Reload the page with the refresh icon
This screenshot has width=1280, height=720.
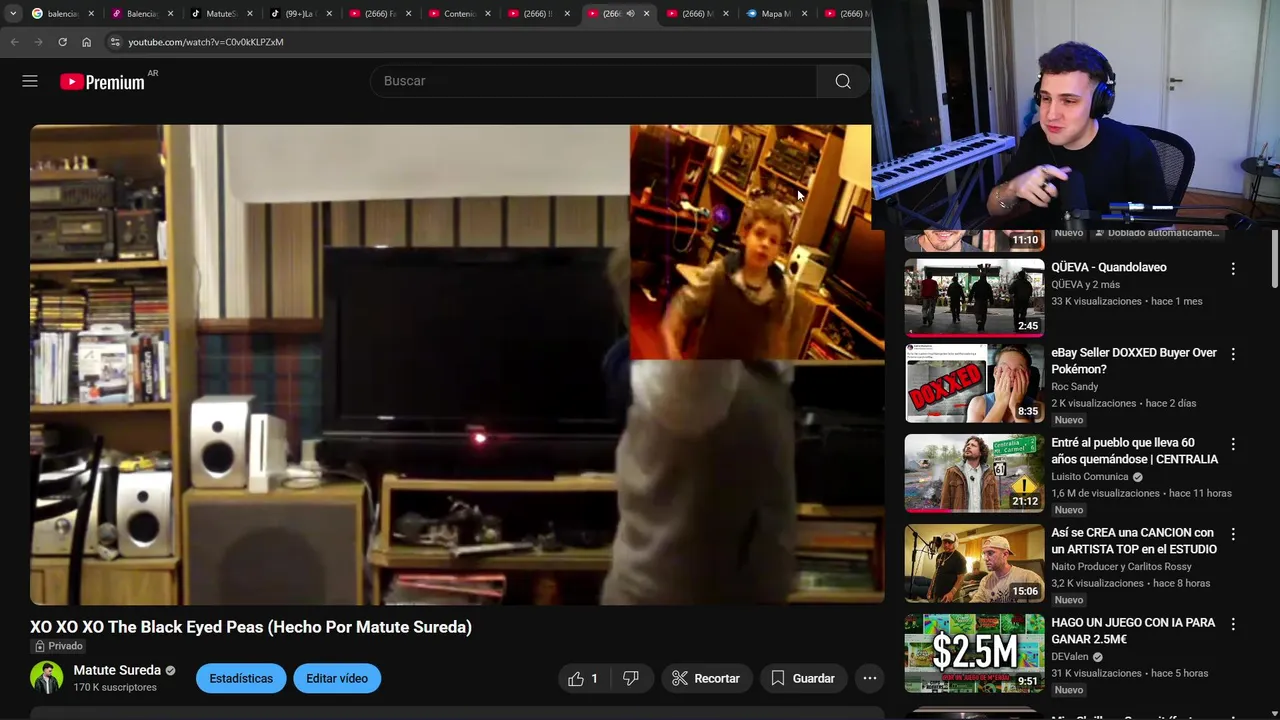click(x=62, y=42)
